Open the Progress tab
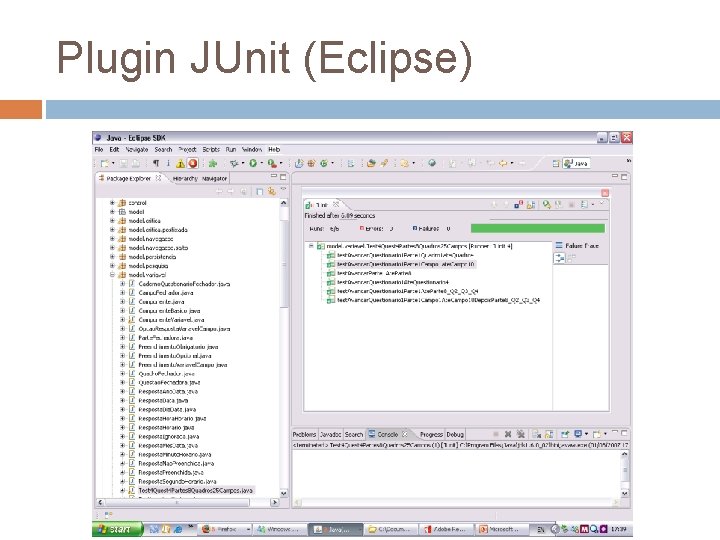The height and width of the screenshot is (540, 720). 431,434
